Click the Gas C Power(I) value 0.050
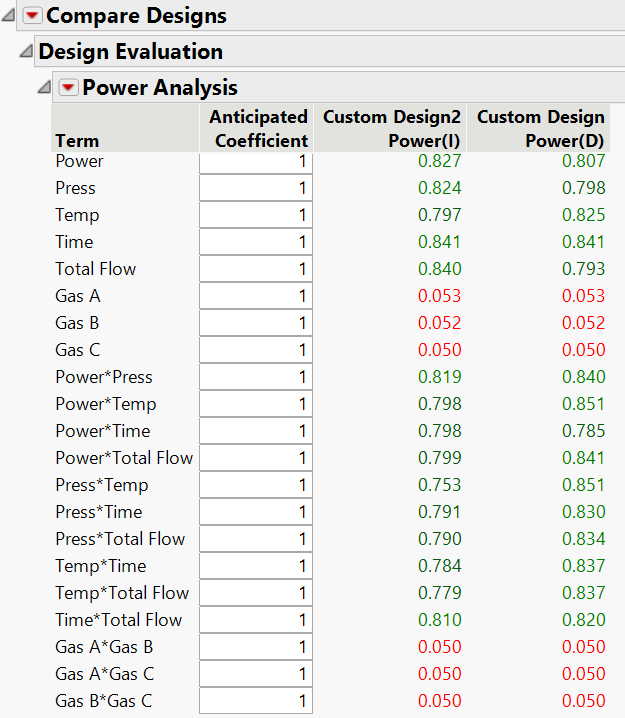 pos(439,350)
